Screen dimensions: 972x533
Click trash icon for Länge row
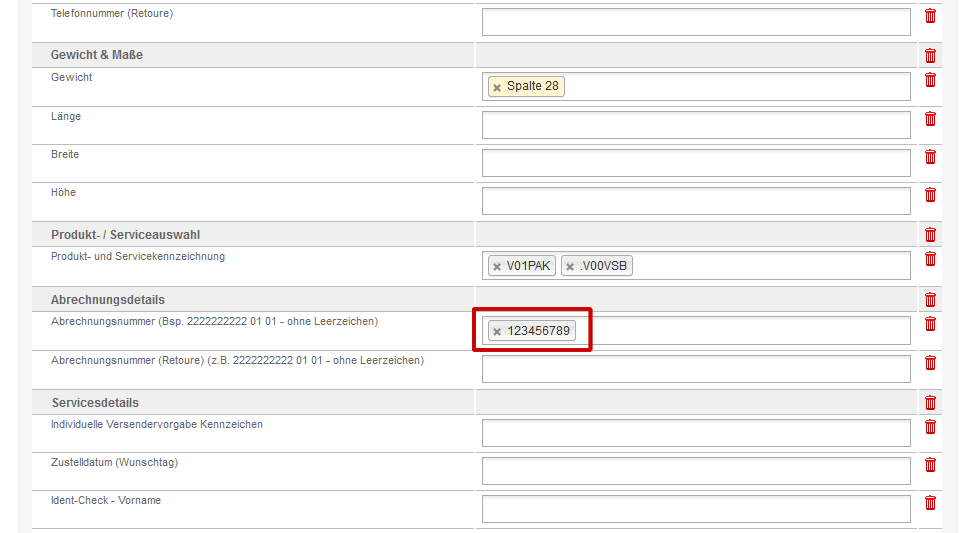click(x=930, y=118)
